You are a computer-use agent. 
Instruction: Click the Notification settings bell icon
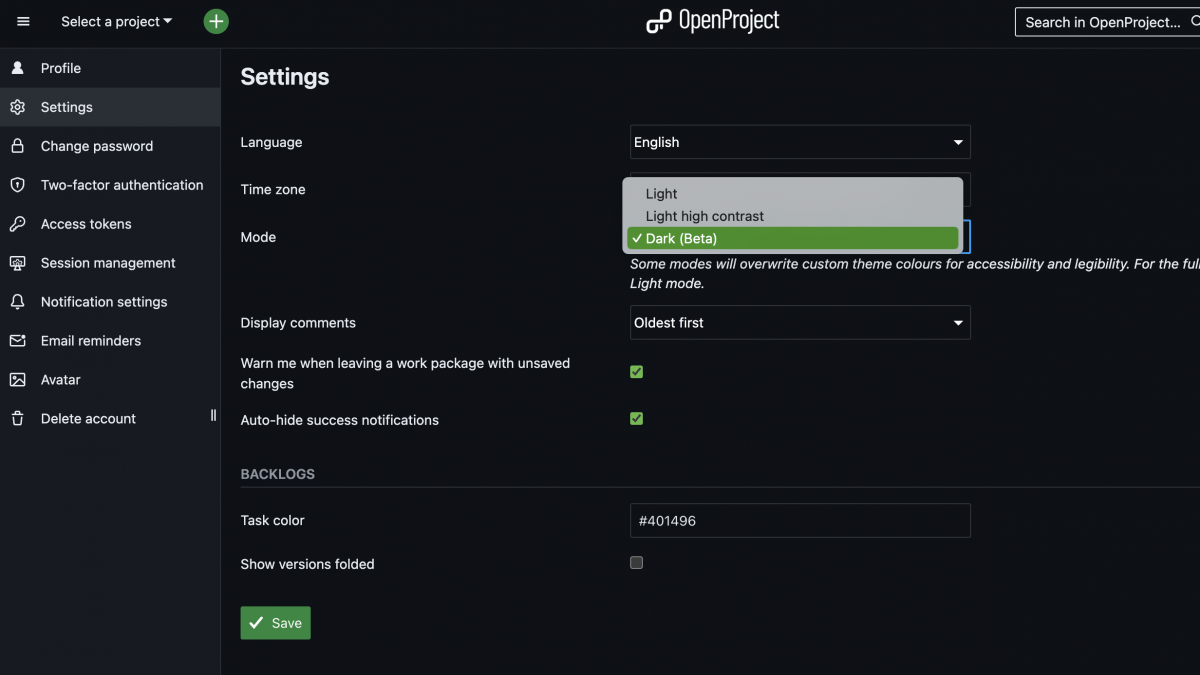(17, 302)
